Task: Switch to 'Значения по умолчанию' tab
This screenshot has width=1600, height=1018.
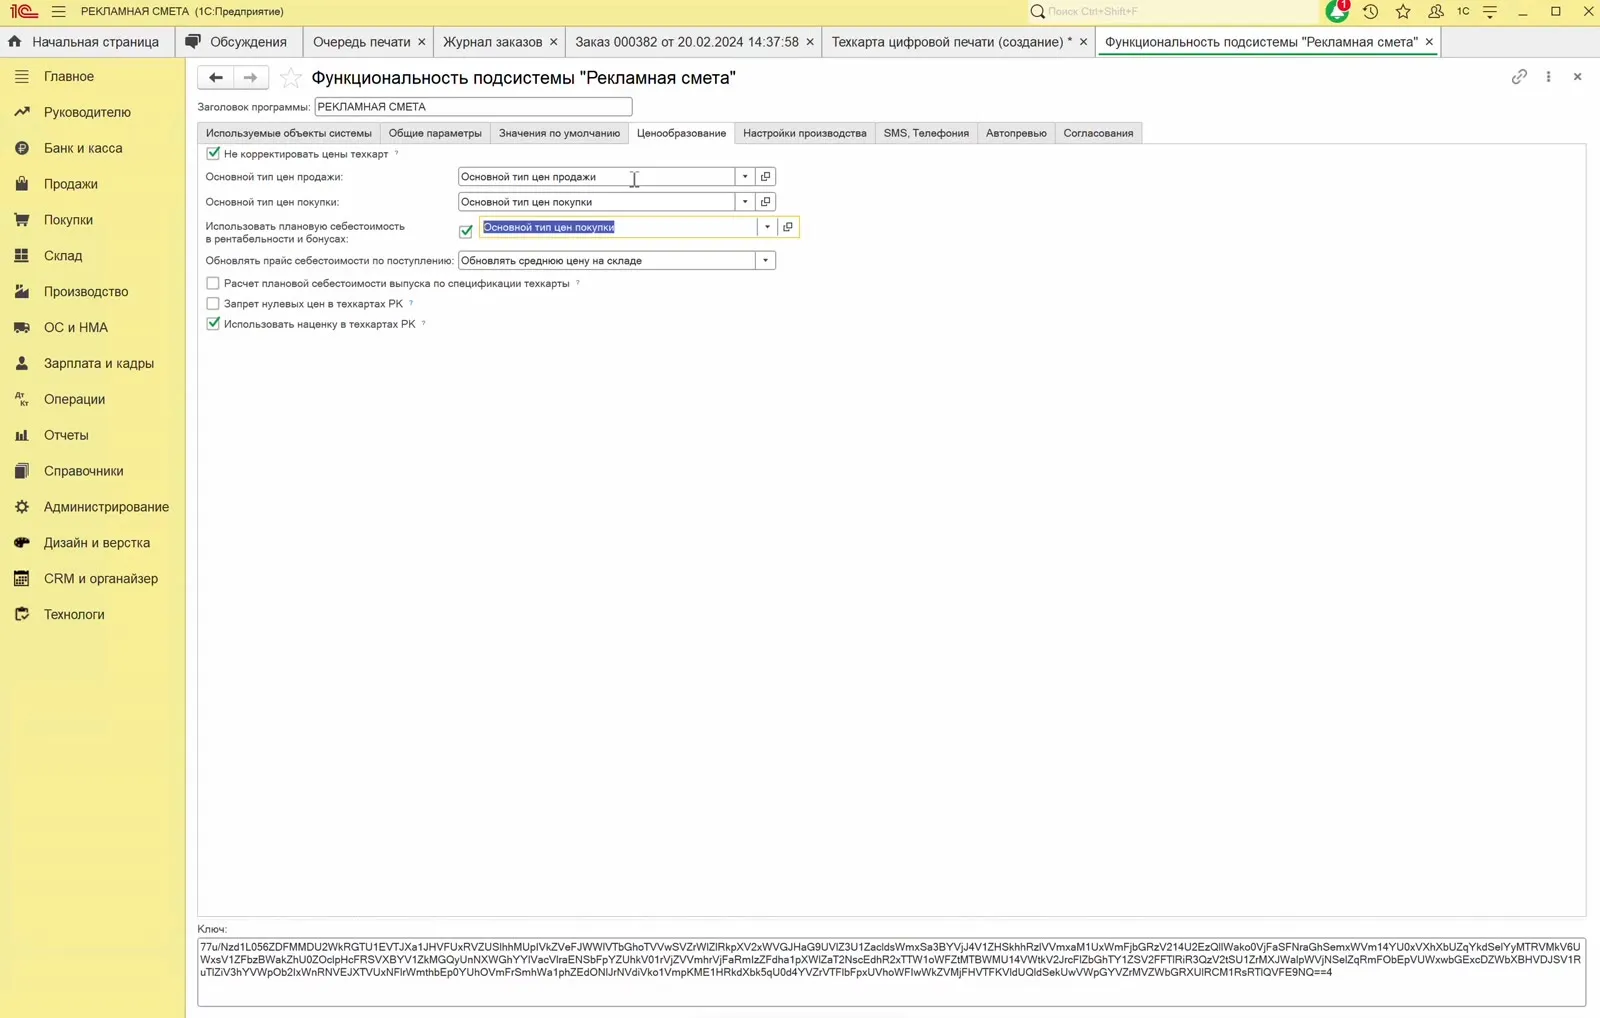Action: (x=560, y=133)
